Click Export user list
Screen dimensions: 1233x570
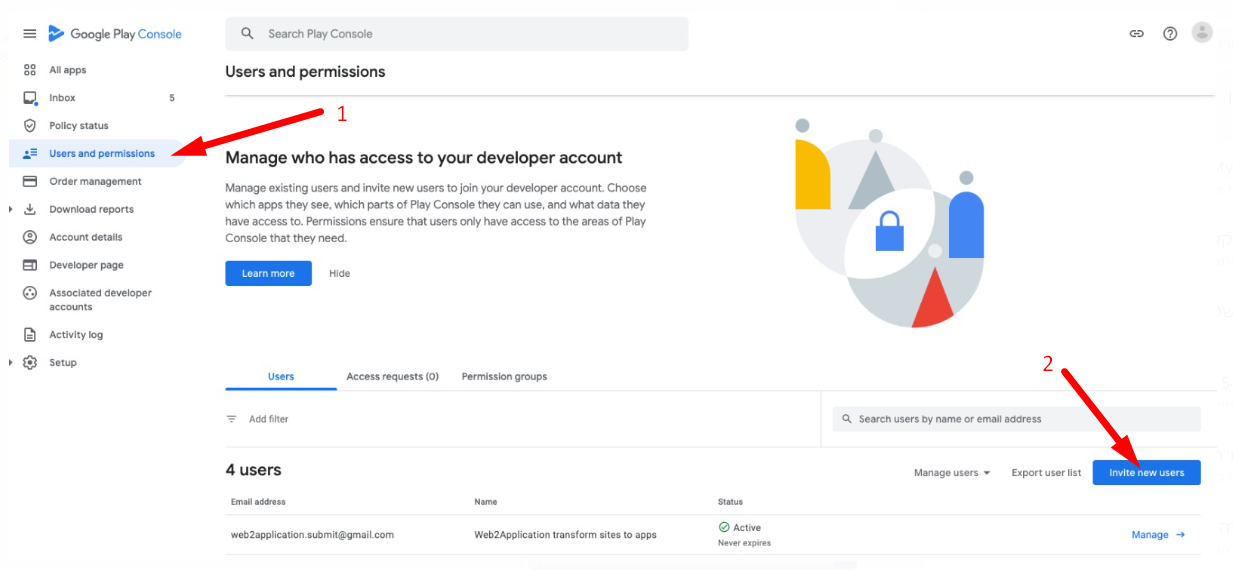coord(1046,473)
